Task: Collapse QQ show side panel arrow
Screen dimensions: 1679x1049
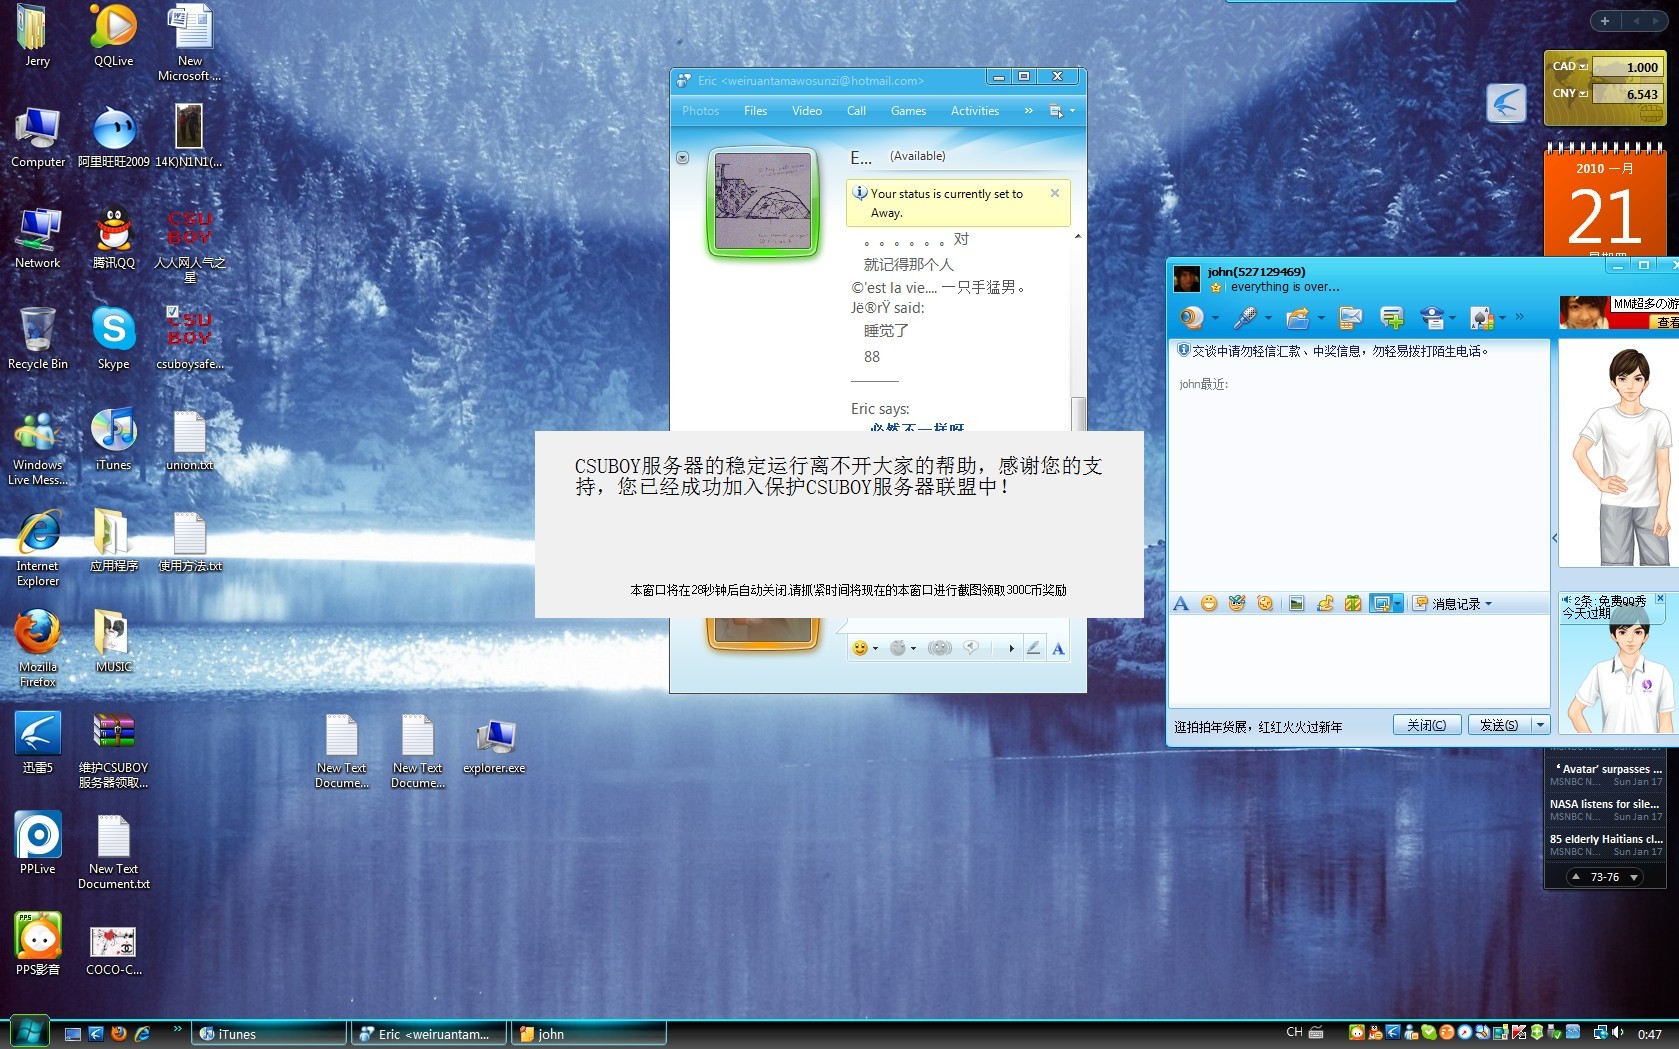Action: pyautogui.click(x=1555, y=538)
